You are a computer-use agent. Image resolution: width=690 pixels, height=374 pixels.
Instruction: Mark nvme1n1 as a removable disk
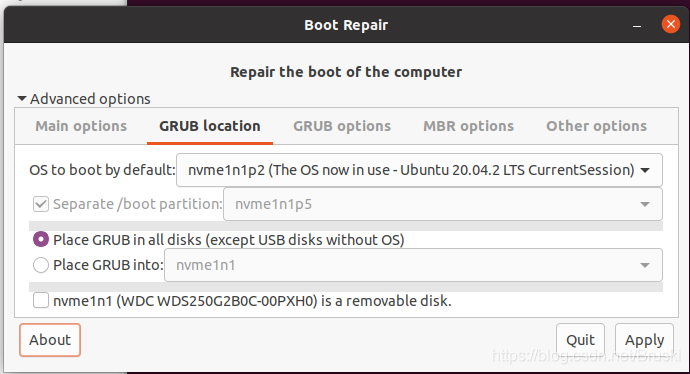click(41, 301)
